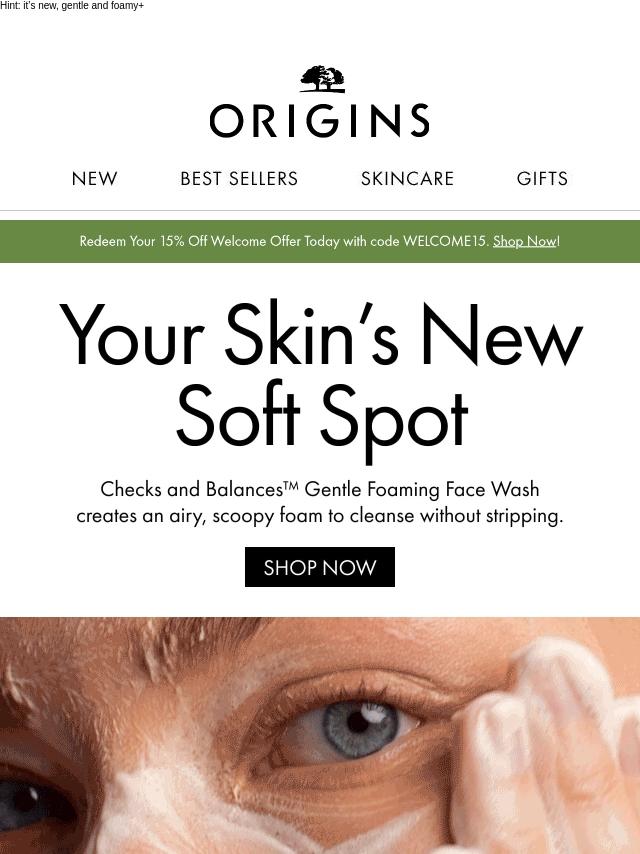Image resolution: width=640 pixels, height=854 pixels.
Task: Click the "Gentle Foaming Face Wash" text
Action: pos(422,489)
